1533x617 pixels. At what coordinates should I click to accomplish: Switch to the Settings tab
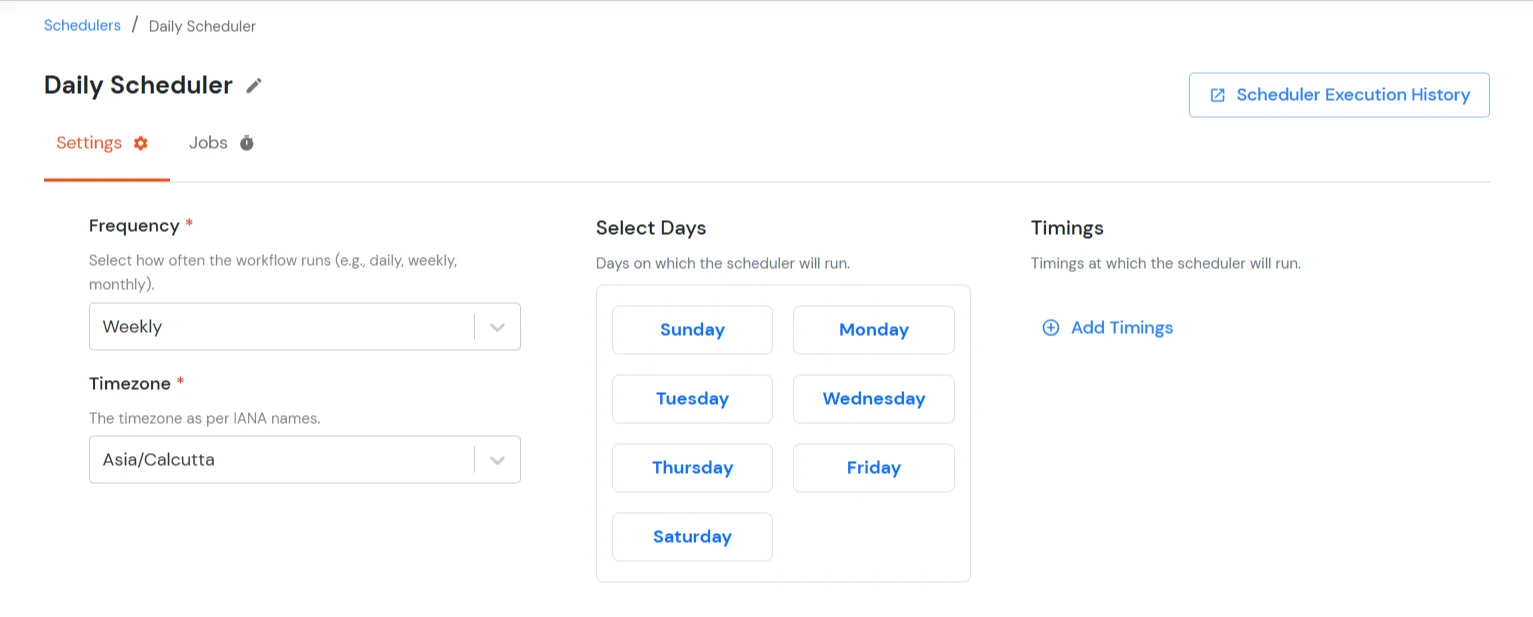pyautogui.click(x=89, y=142)
